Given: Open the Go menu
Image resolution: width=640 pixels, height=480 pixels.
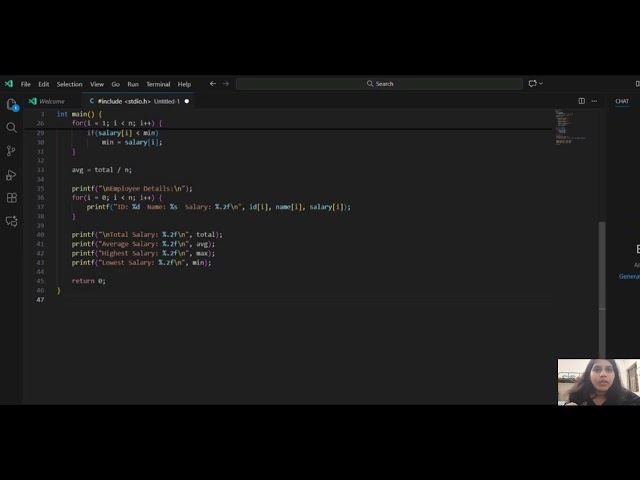Looking at the screenshot, I should 116,84.
